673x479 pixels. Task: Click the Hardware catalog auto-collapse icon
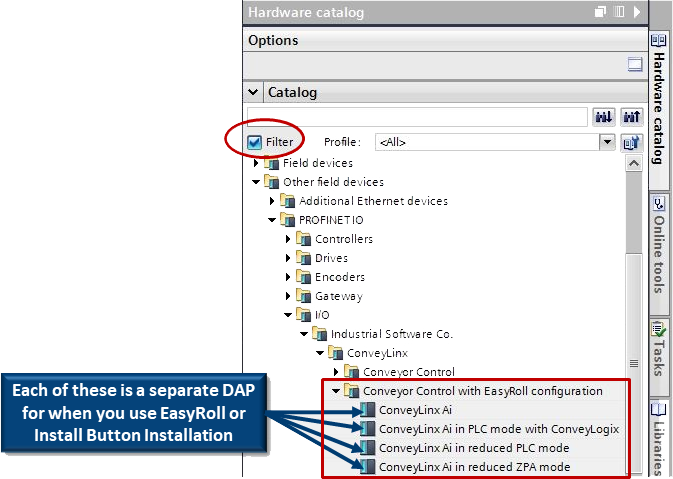(618, 12)
